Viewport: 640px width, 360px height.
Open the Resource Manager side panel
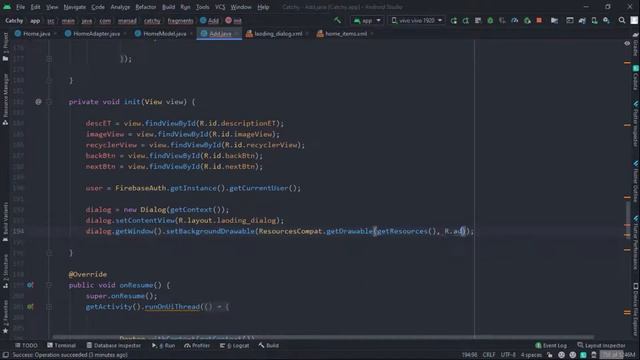click(5, 99)
